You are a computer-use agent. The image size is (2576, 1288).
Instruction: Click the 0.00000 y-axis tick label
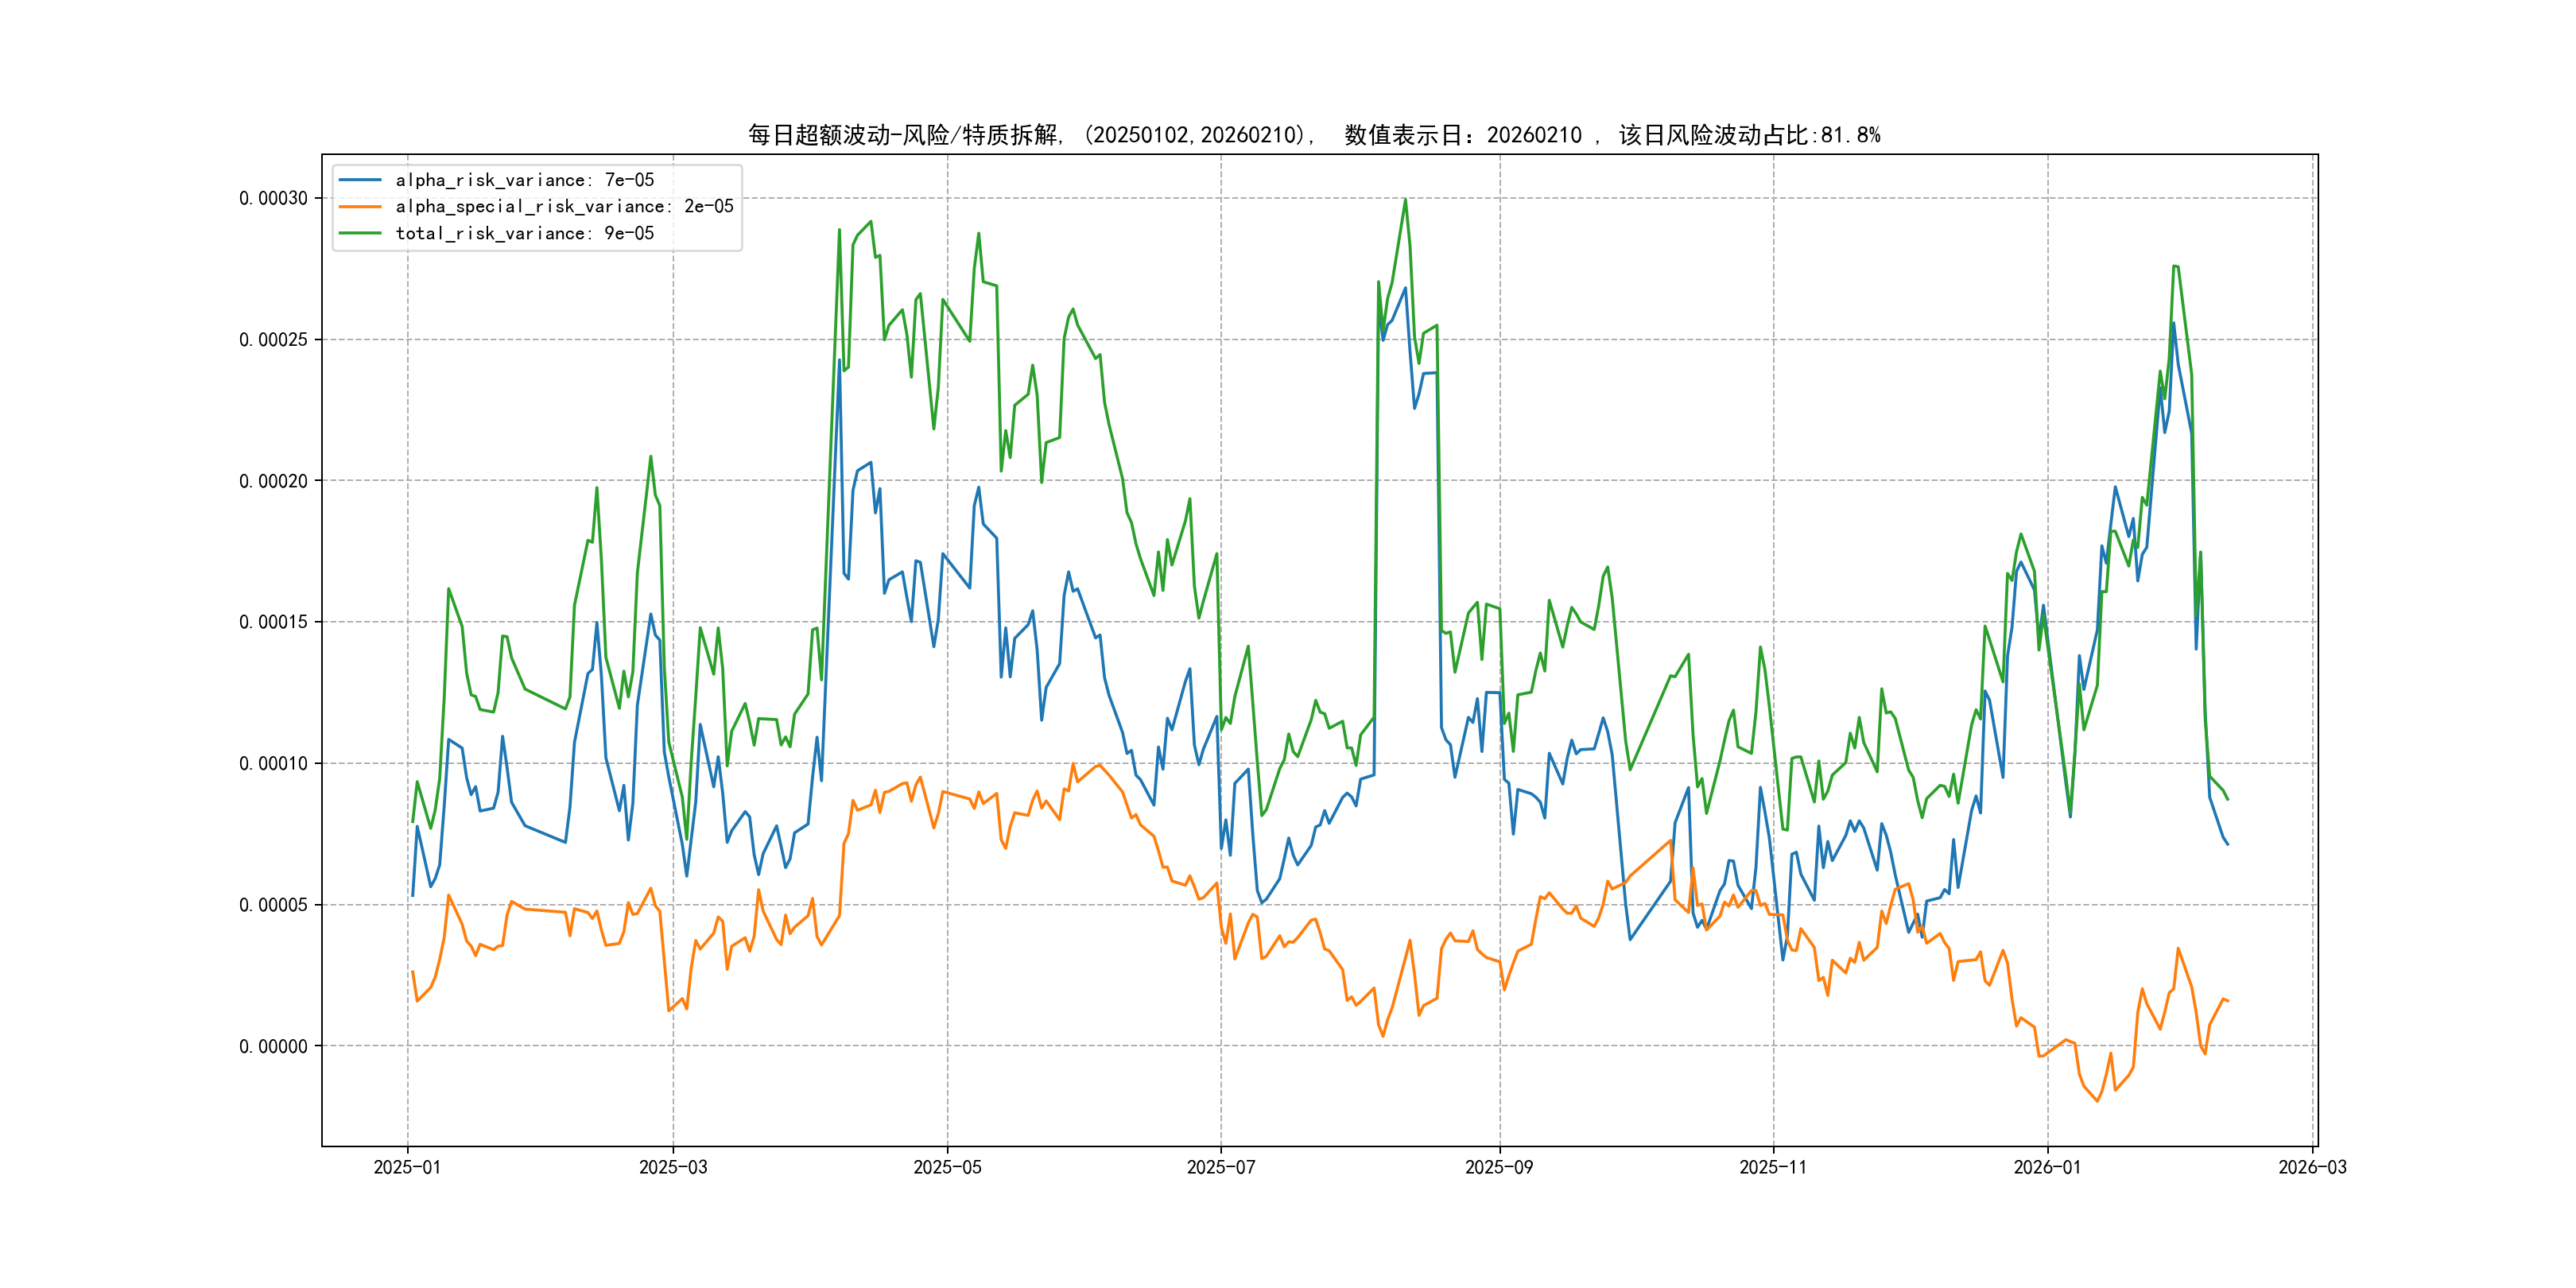tap(273, 1046)
